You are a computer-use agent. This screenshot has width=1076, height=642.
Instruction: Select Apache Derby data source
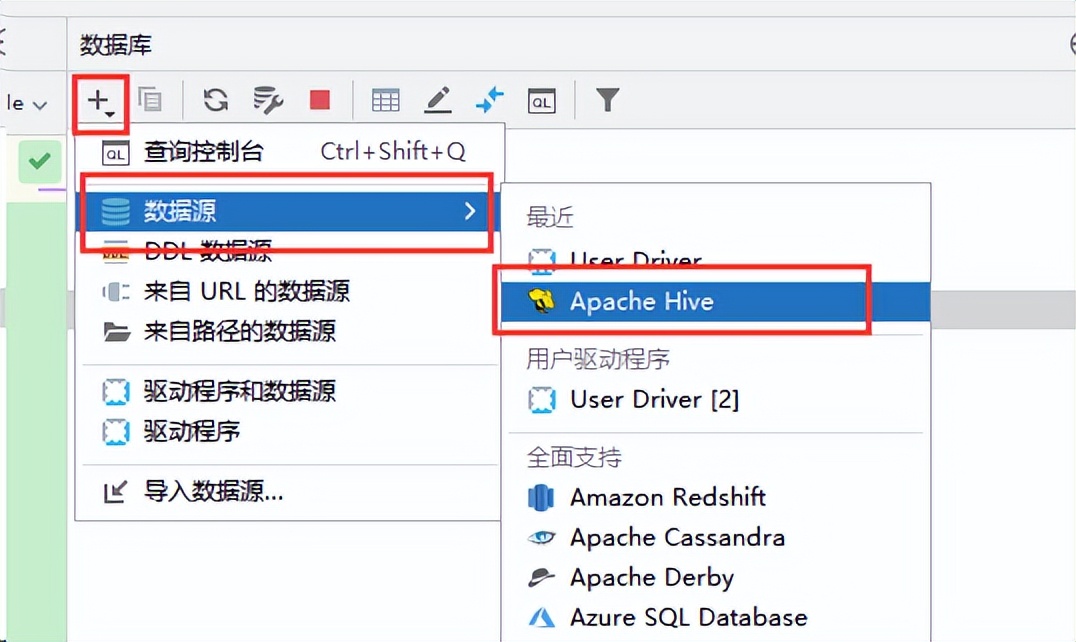pyautogui.click(x=716, y=578)
